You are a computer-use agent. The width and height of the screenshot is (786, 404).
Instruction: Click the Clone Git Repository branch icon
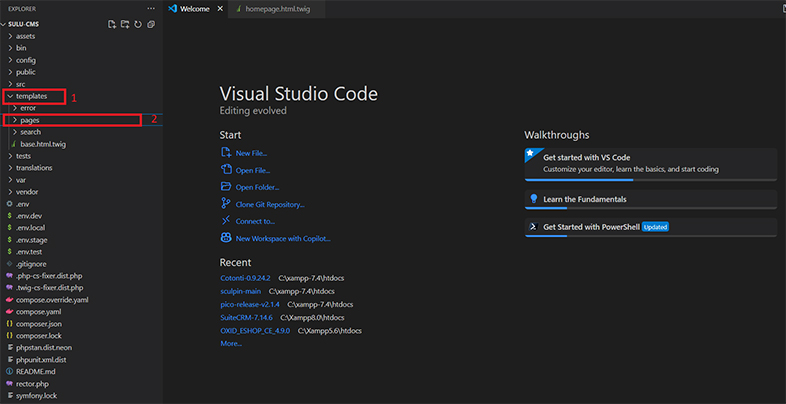226,204
